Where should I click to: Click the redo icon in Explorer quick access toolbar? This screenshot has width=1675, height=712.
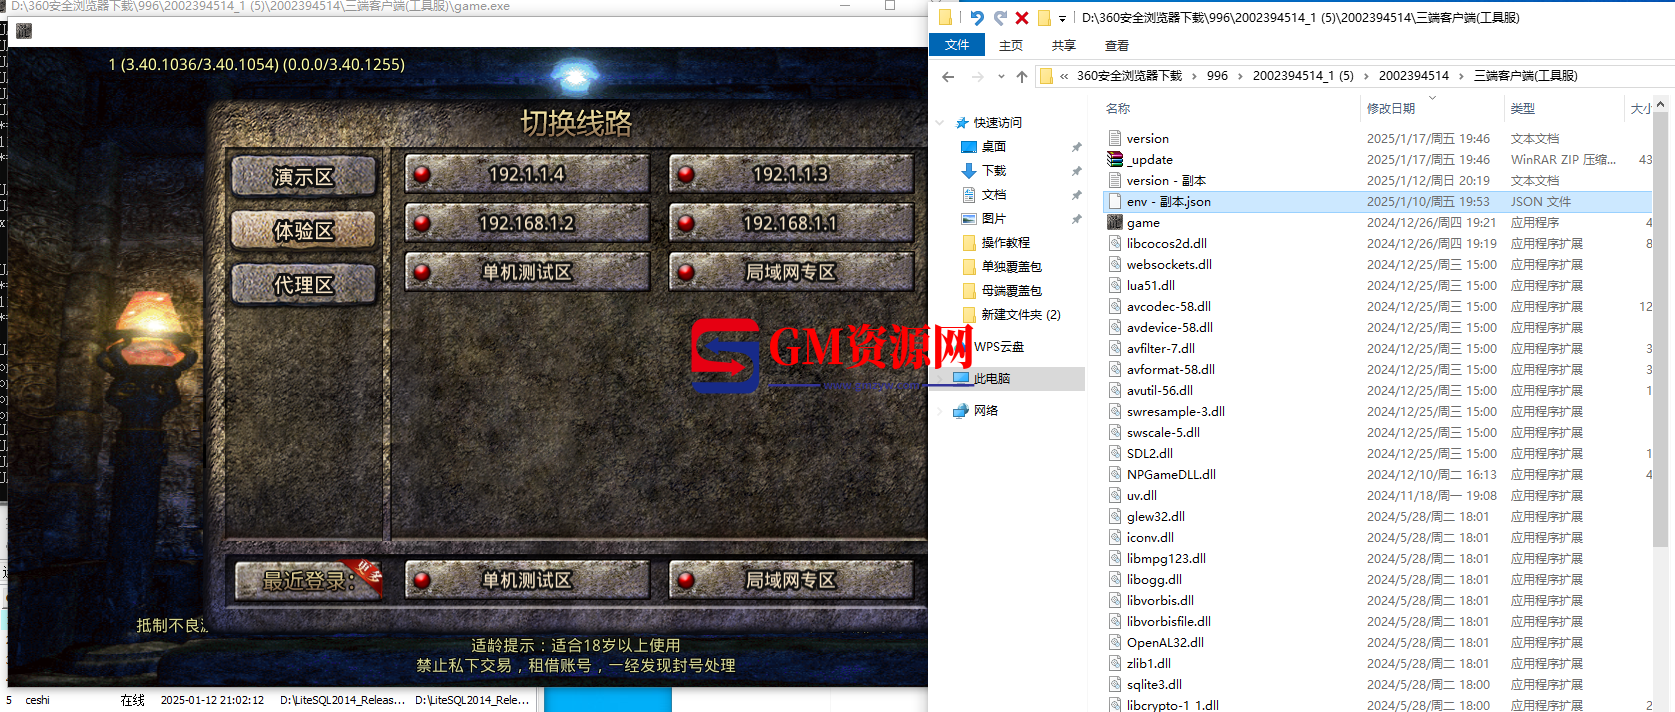click(1000, 17)
